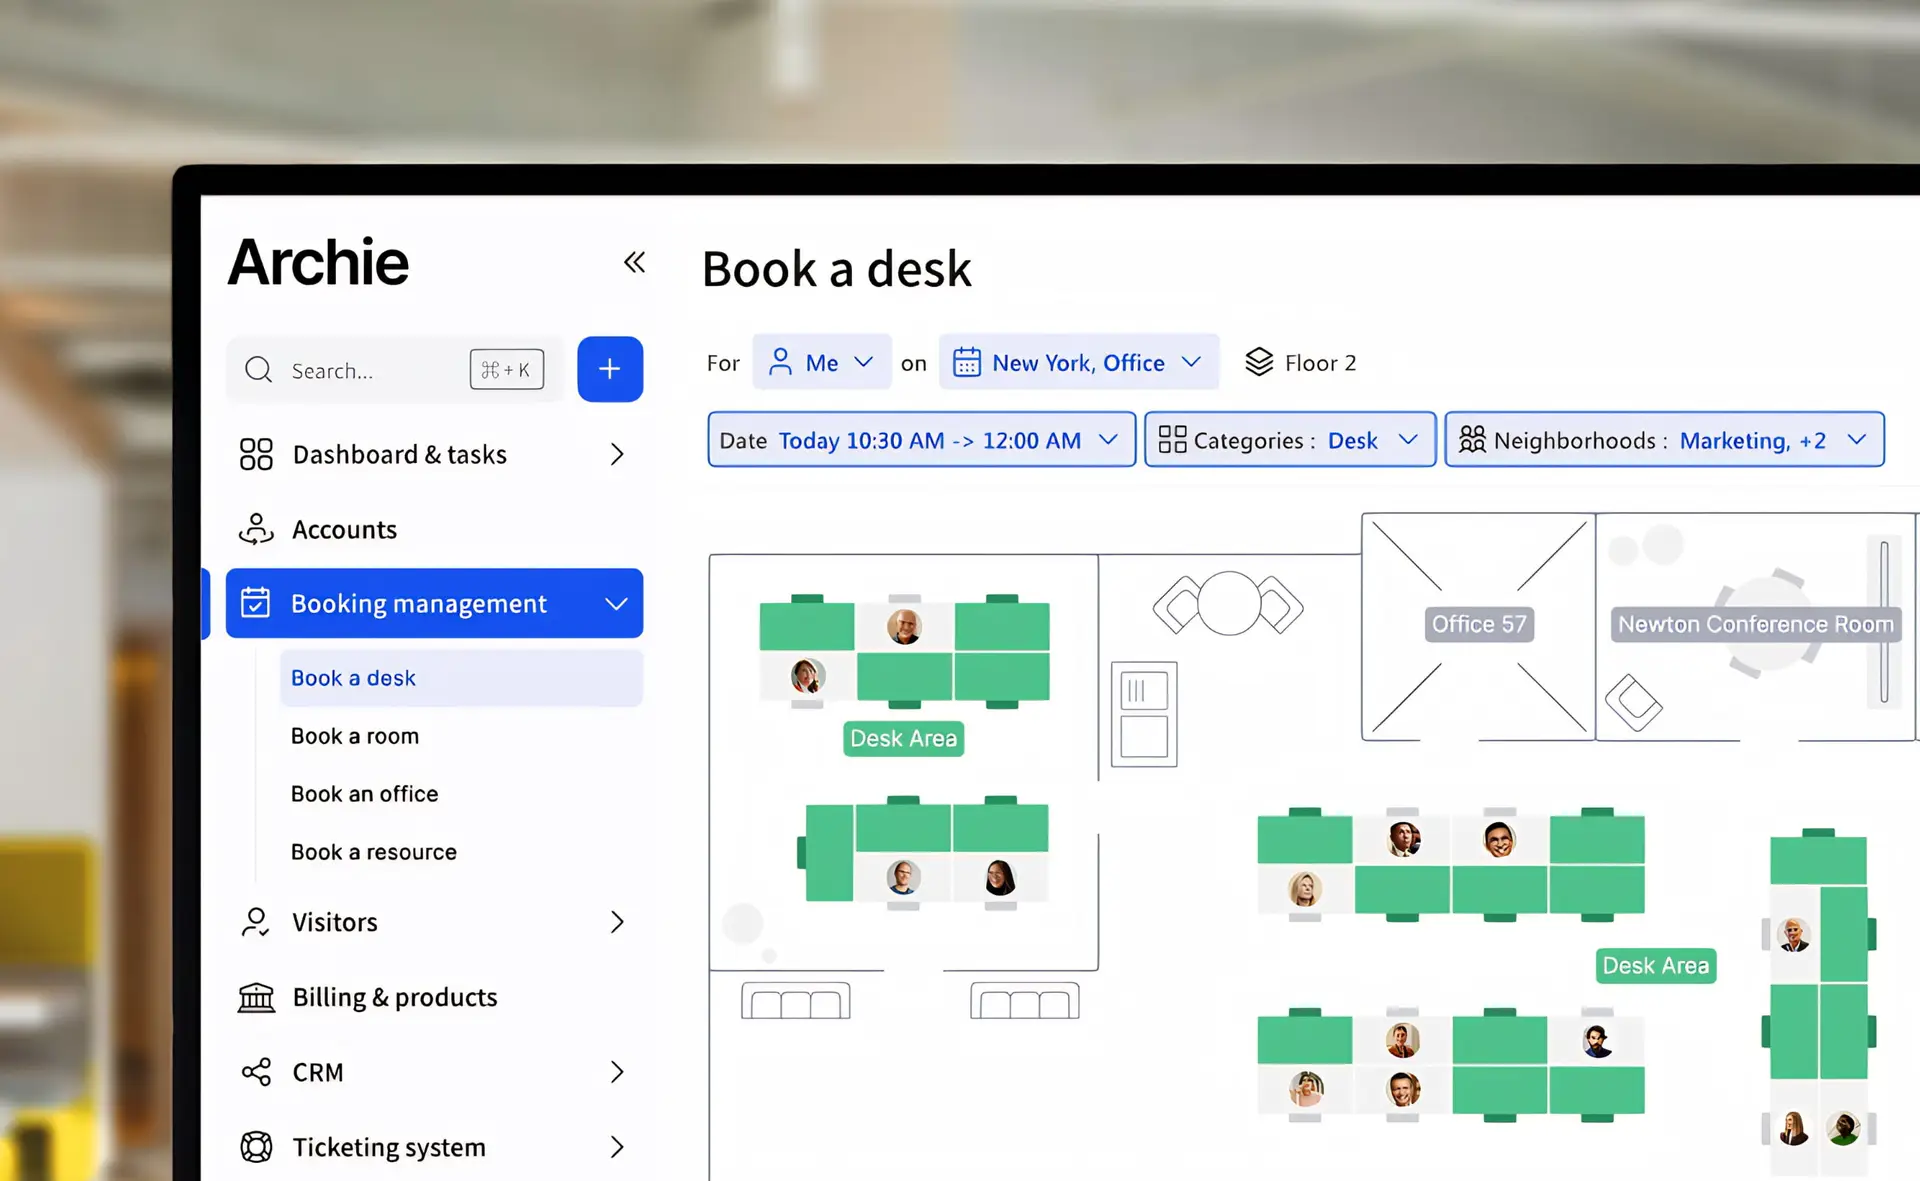The height and width of the screenshot is (1181, 1920).
Task: Click the blue plus add button
Action: pyautogui.click(x=610, y=369)
